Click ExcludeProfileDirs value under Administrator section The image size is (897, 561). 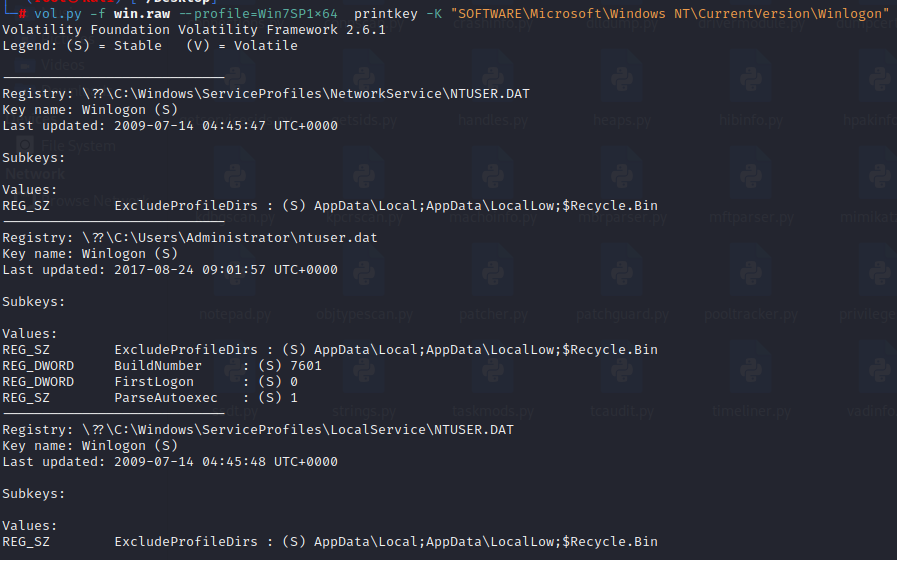[185, 350]
